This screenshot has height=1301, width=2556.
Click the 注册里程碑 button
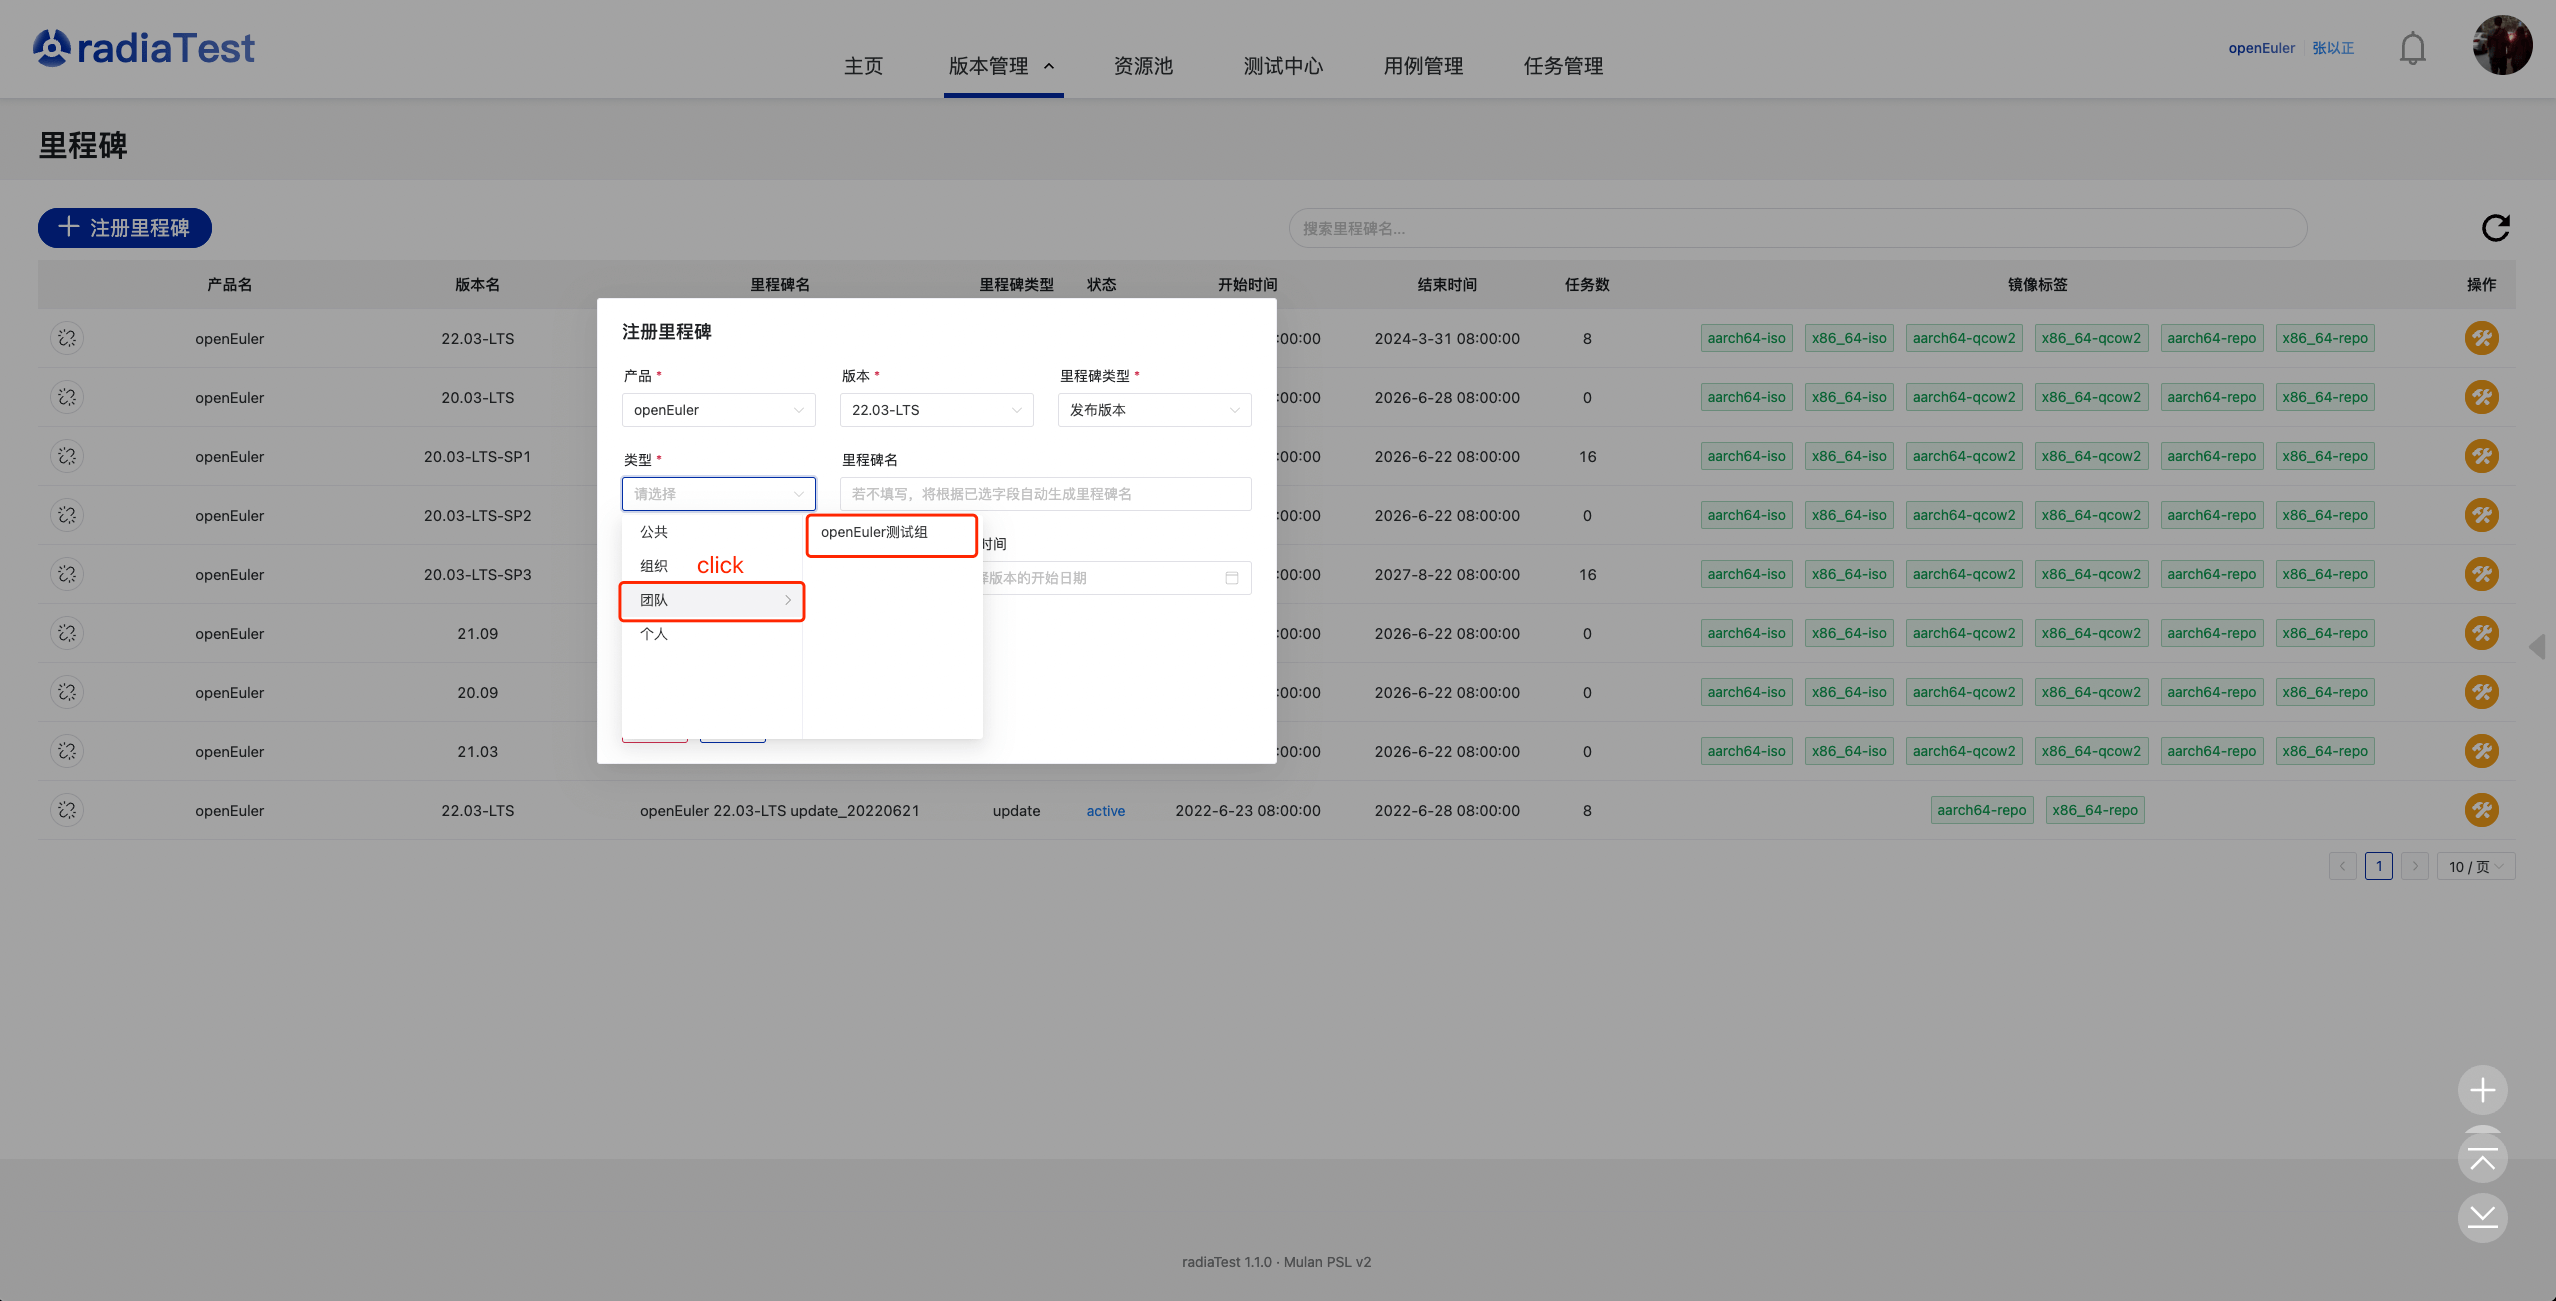125,228
